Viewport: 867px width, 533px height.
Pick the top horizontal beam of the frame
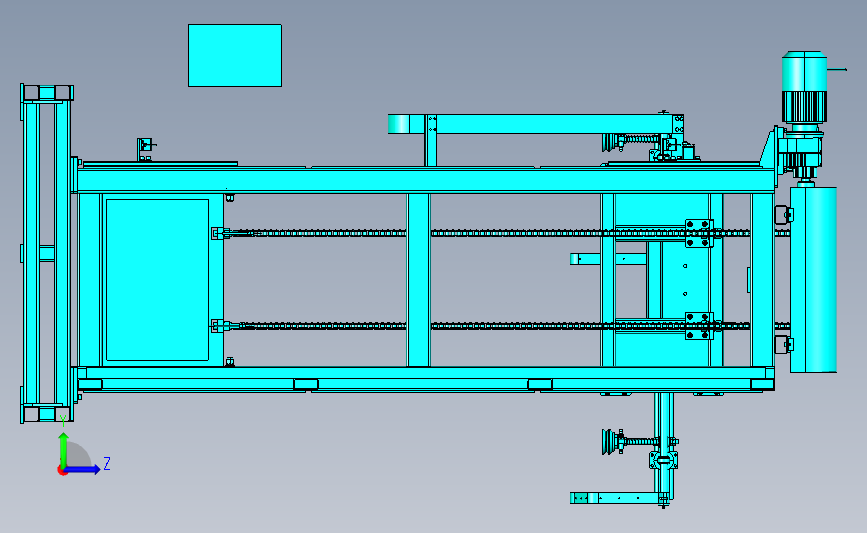click(x=426, y=181)
